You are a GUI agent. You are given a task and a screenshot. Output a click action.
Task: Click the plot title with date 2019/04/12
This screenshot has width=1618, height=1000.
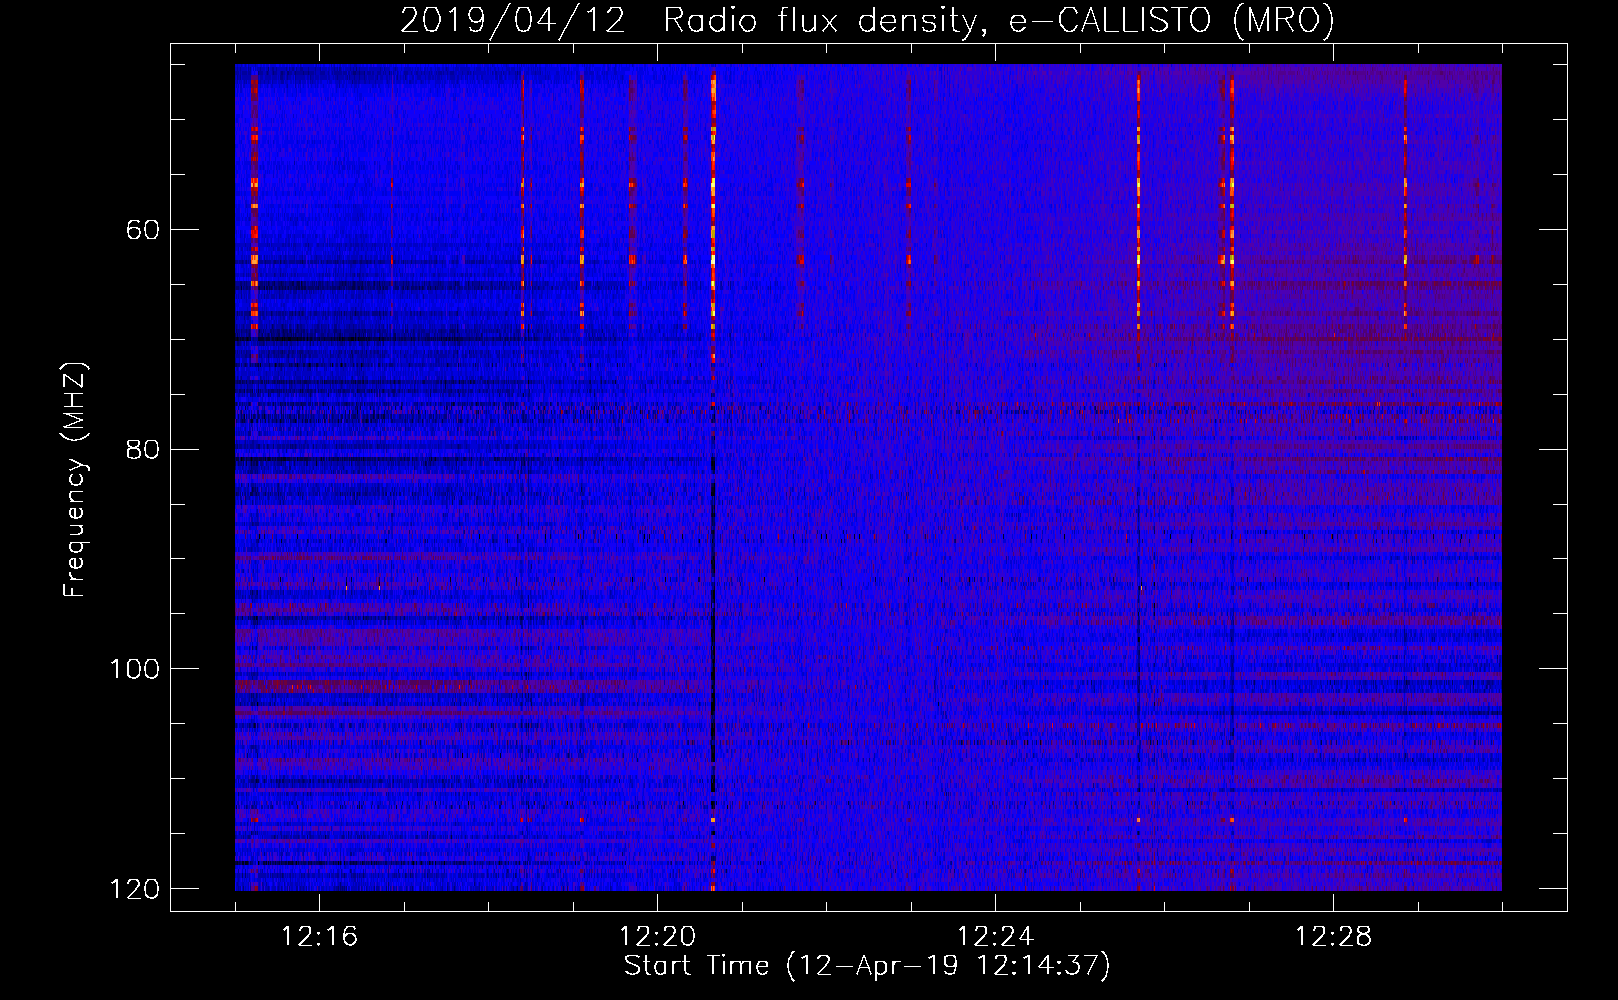[867, 20]
